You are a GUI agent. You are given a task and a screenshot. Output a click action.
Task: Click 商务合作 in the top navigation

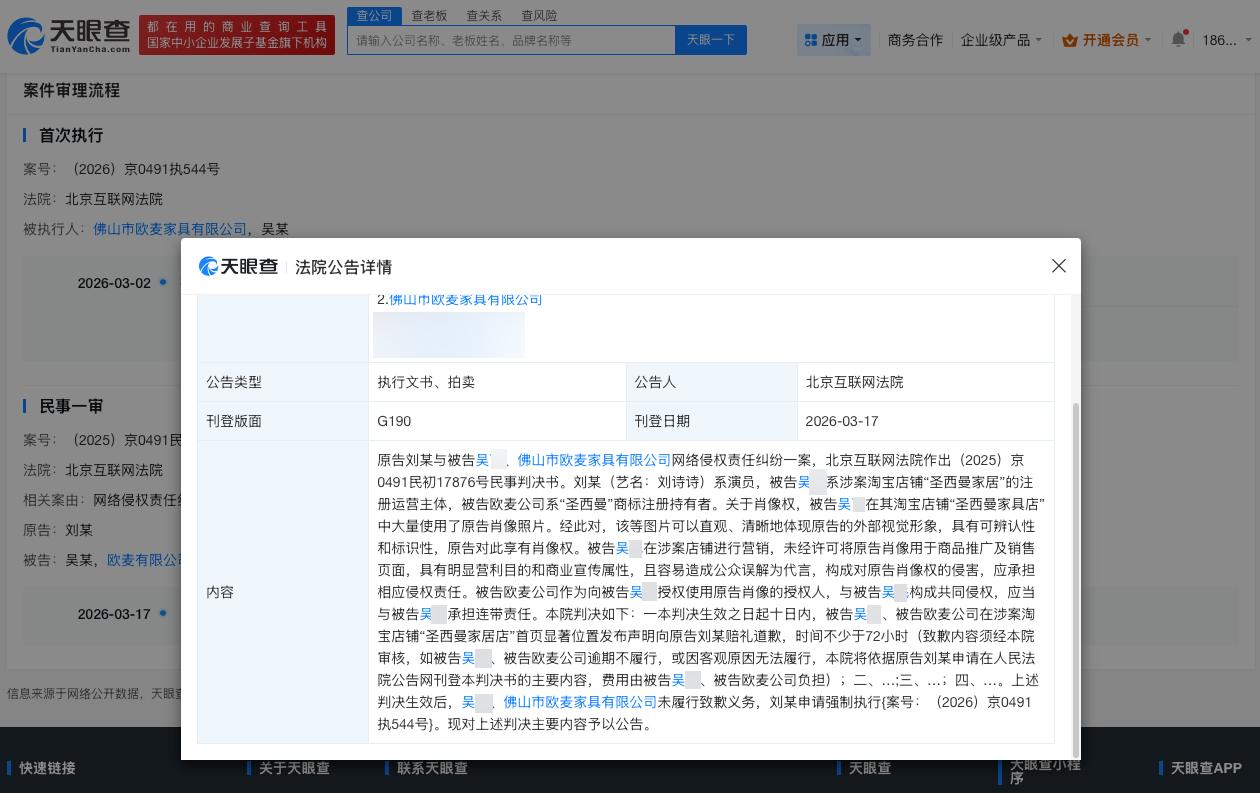[x=915, y=40]
